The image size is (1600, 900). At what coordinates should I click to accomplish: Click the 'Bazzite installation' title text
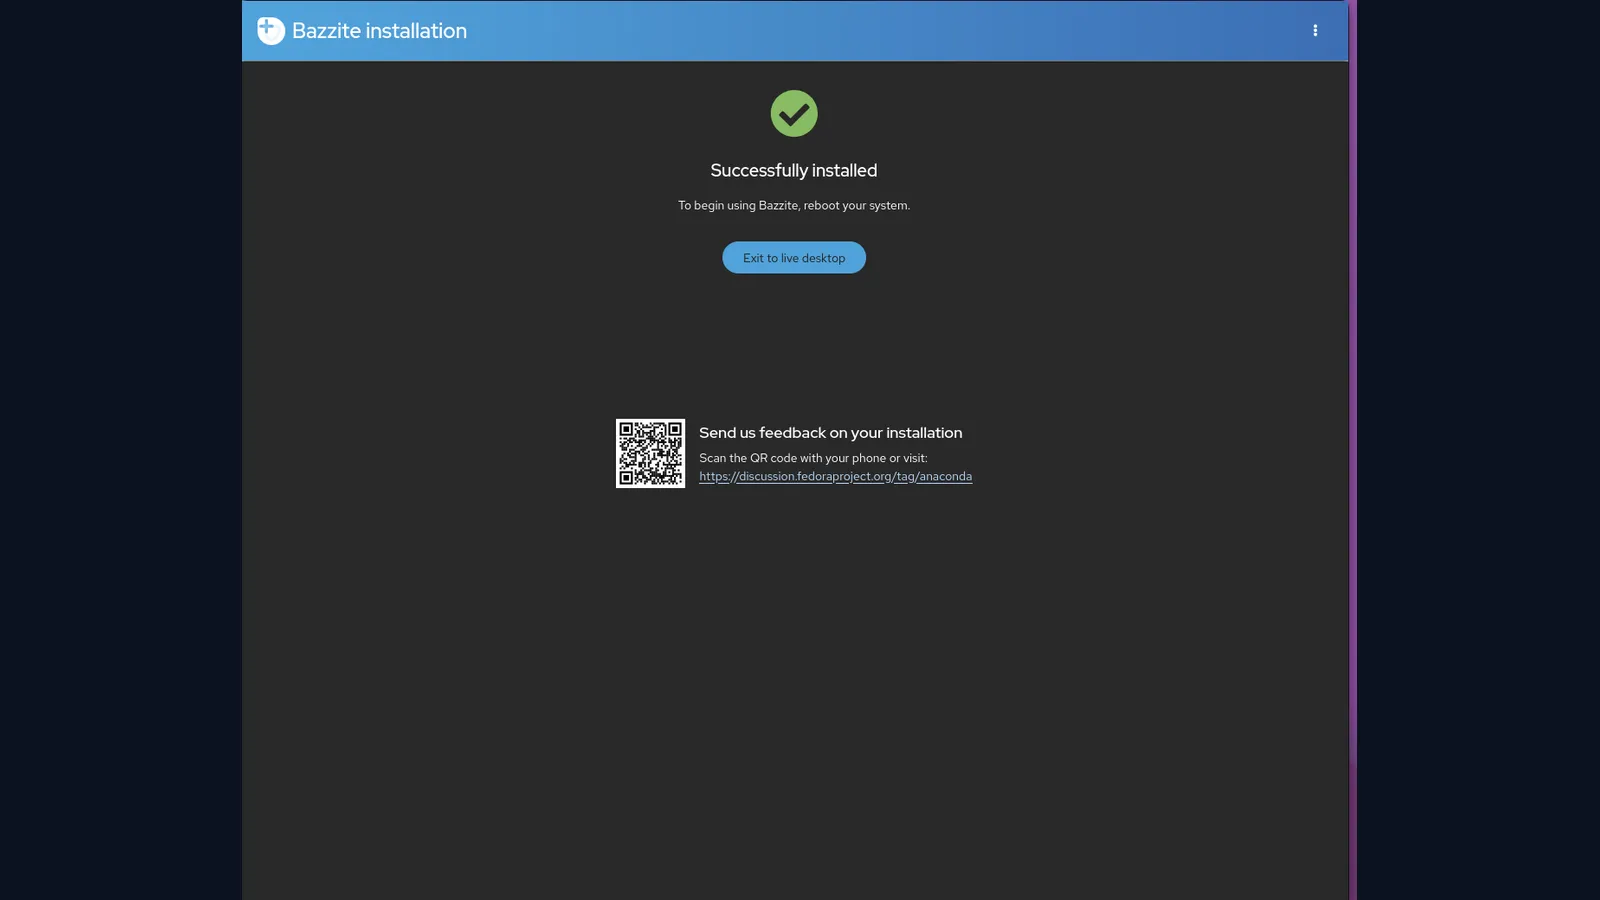pyautogui.click(x=379, y=31)
